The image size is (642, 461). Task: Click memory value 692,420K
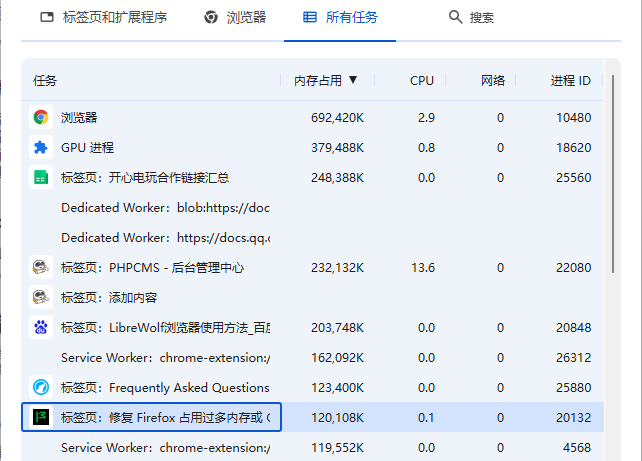pyautogui.click(x=337, y=118)
